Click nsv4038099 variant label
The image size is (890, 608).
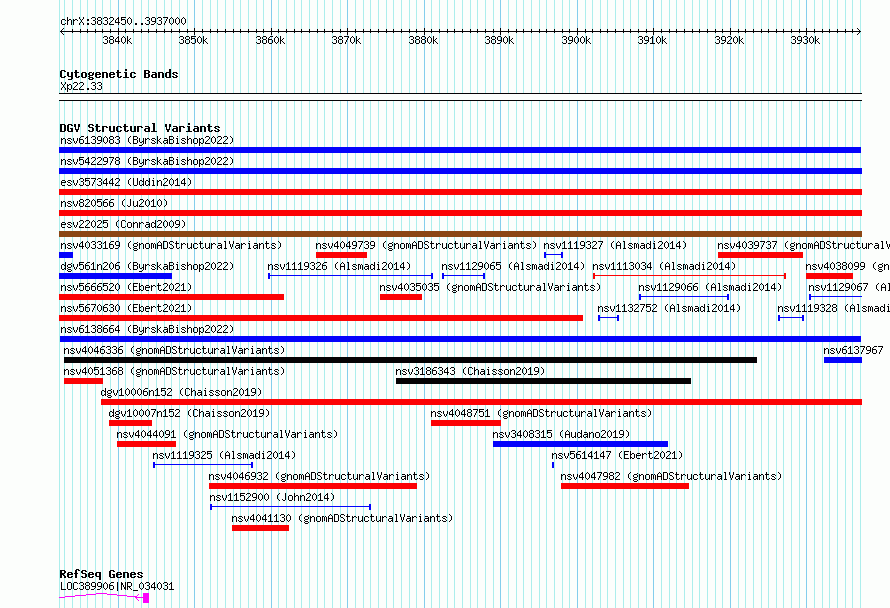click(847, 266)
